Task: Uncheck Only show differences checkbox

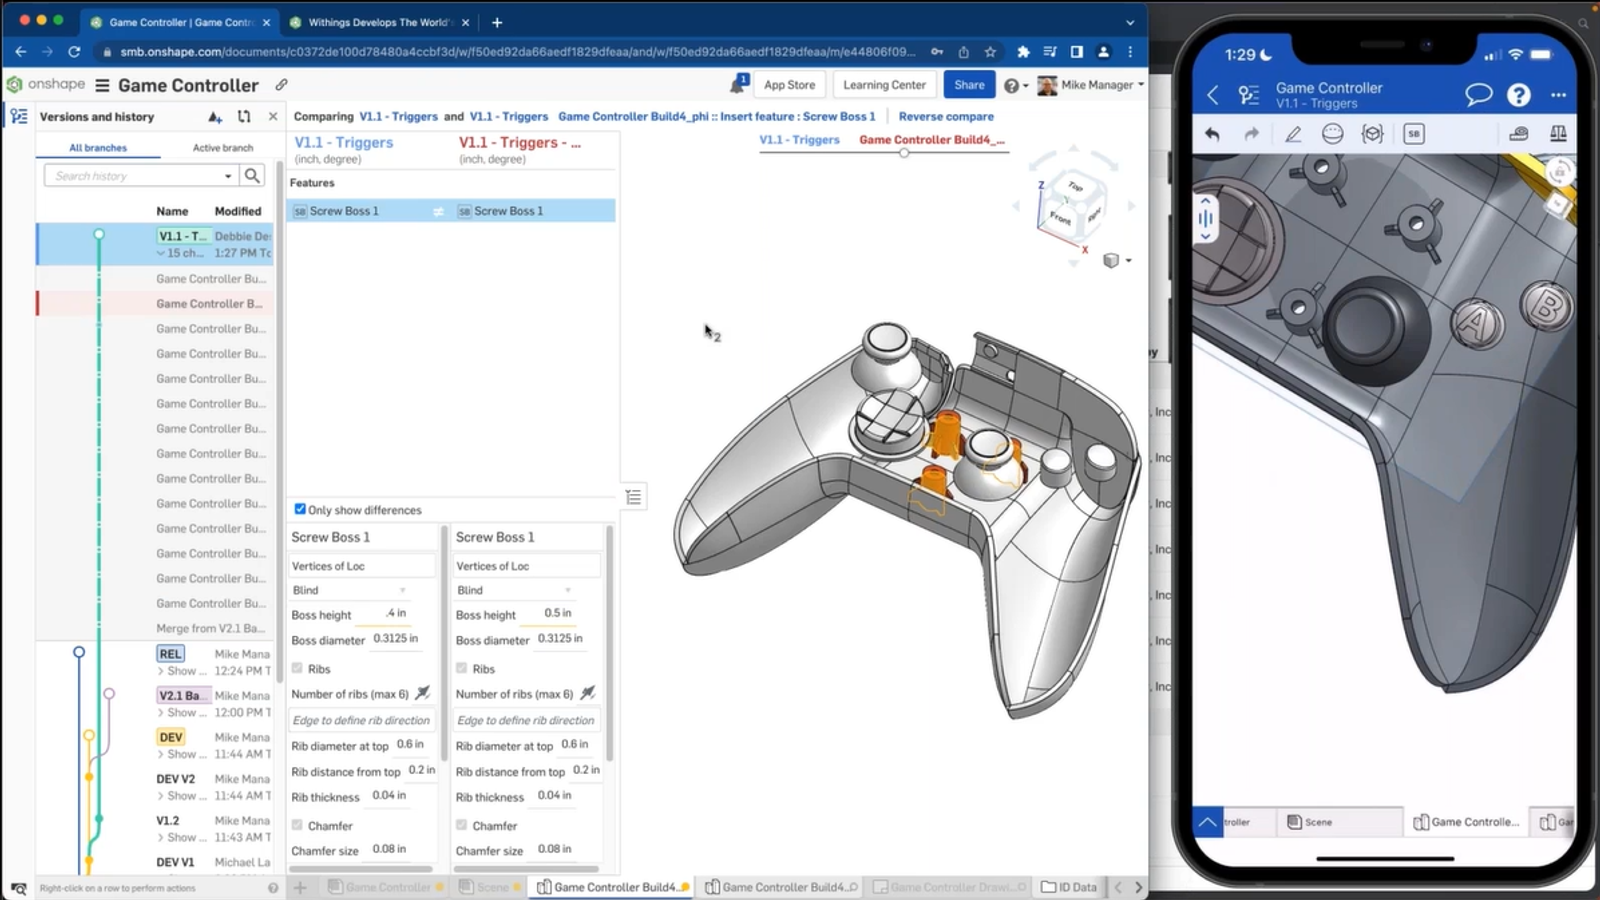Action: coord(300,509)
